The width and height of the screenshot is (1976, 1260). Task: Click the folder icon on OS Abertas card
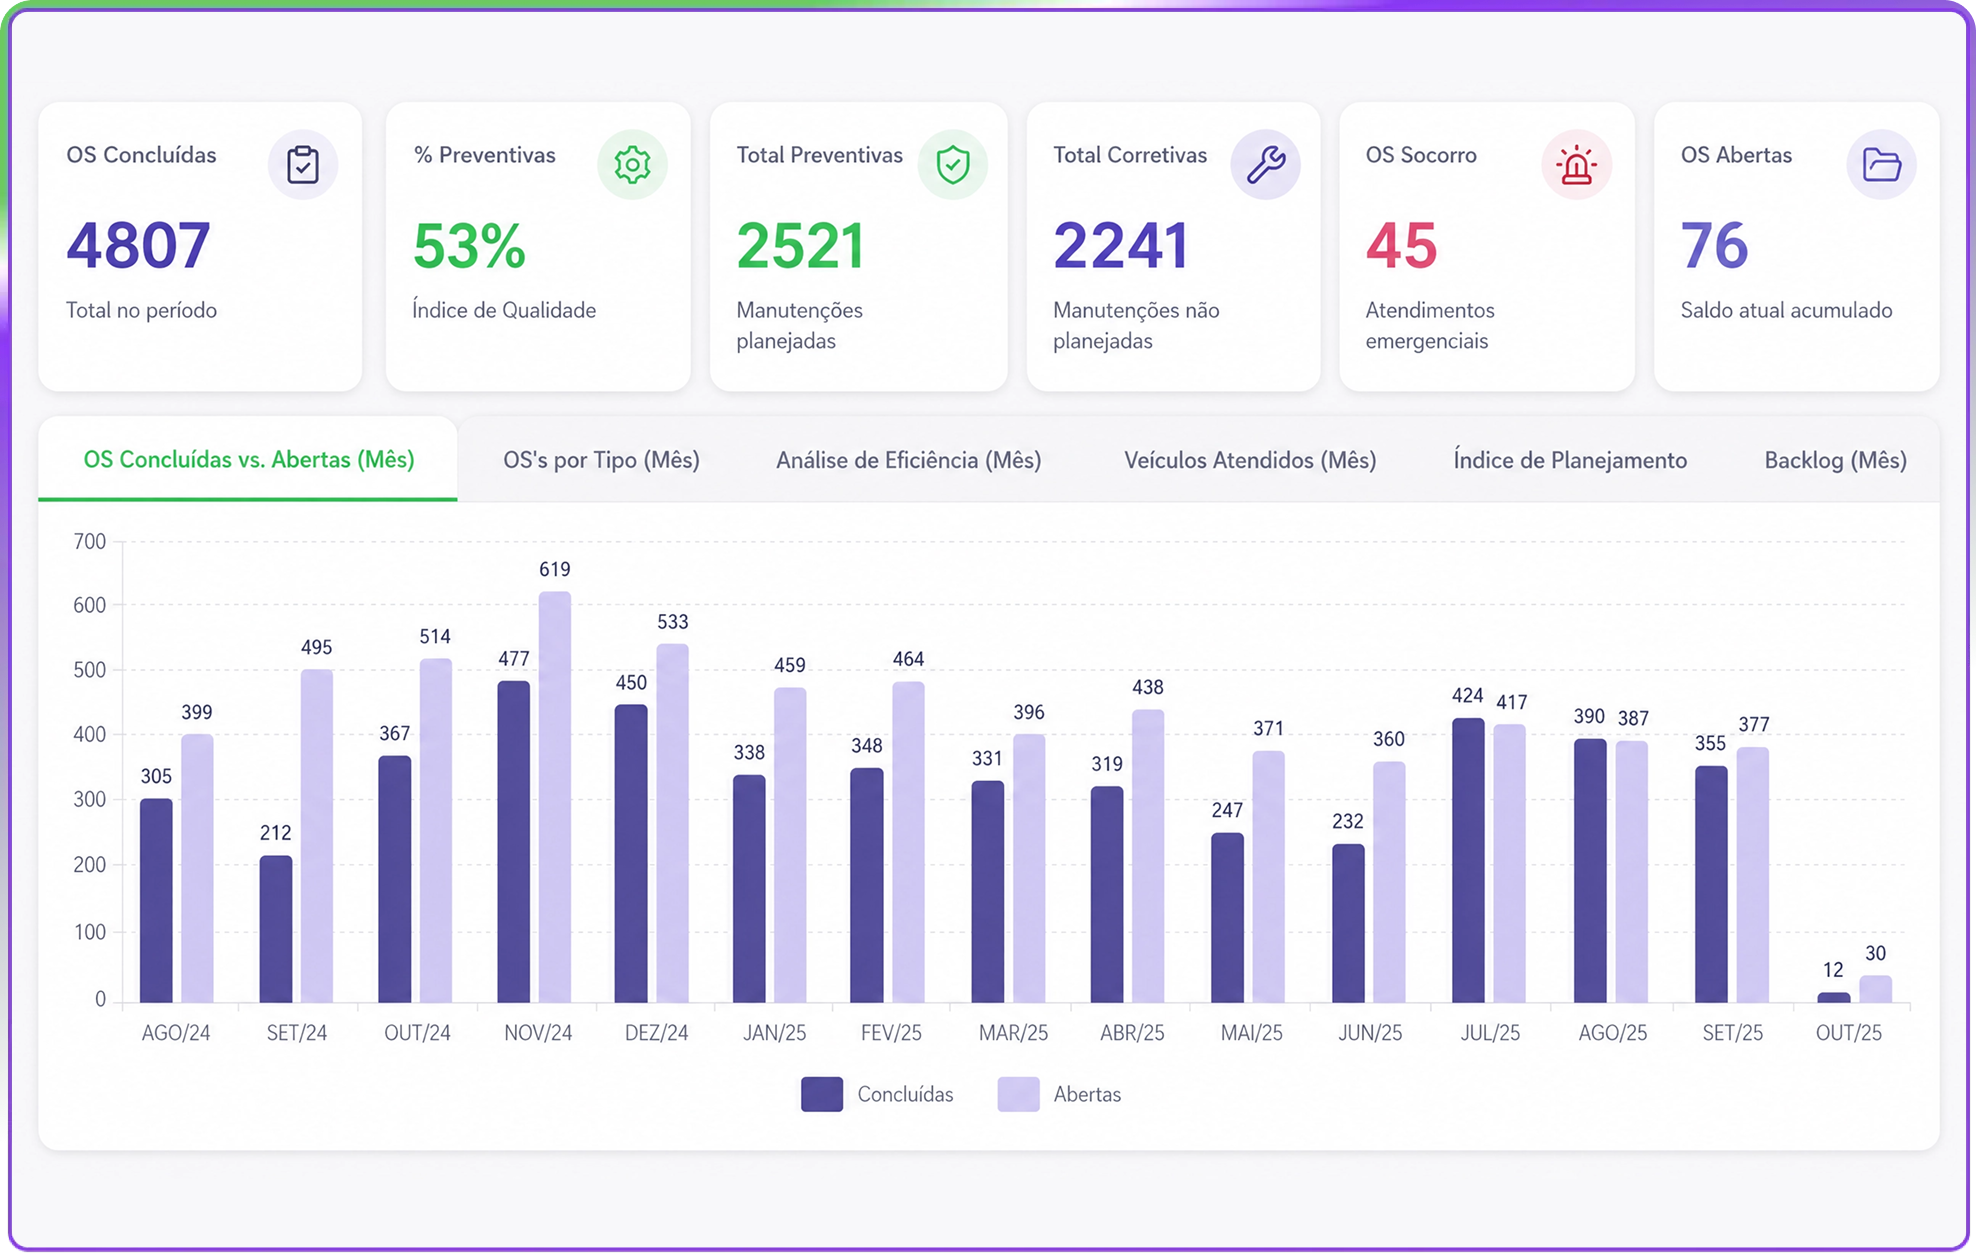tap(1881, 165)
